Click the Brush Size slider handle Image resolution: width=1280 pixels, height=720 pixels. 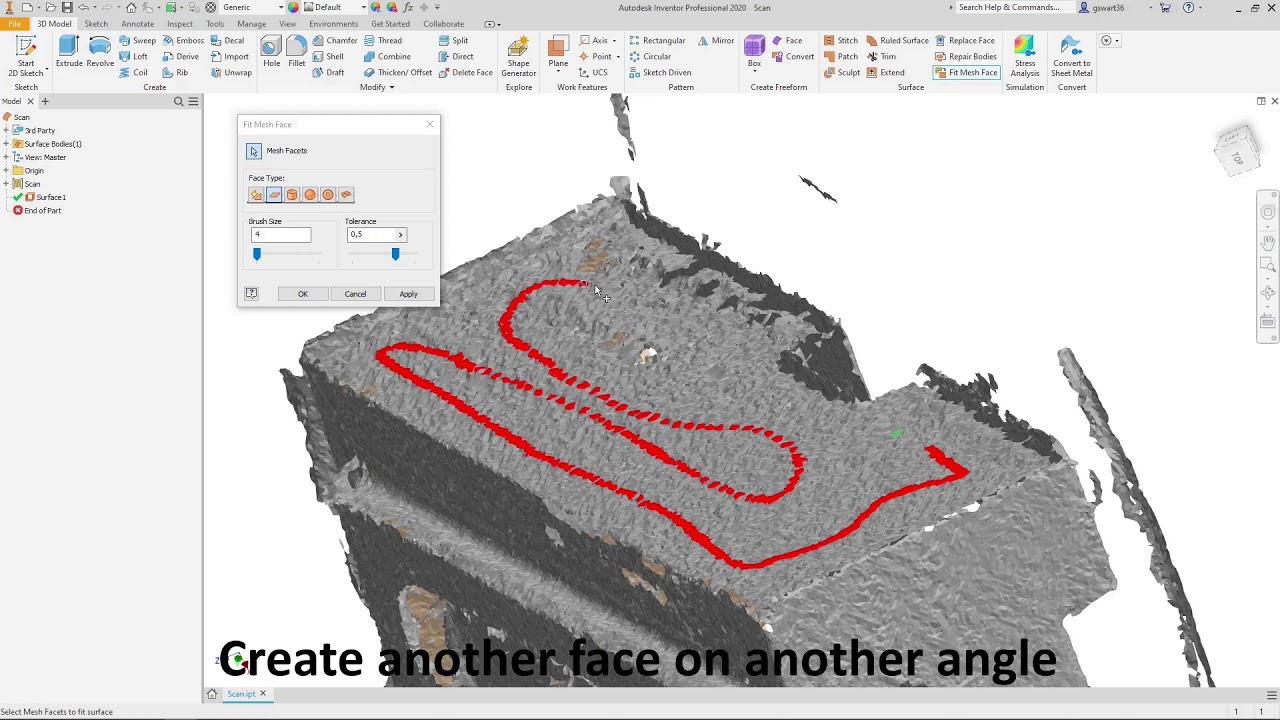click(x=257, y=255)
